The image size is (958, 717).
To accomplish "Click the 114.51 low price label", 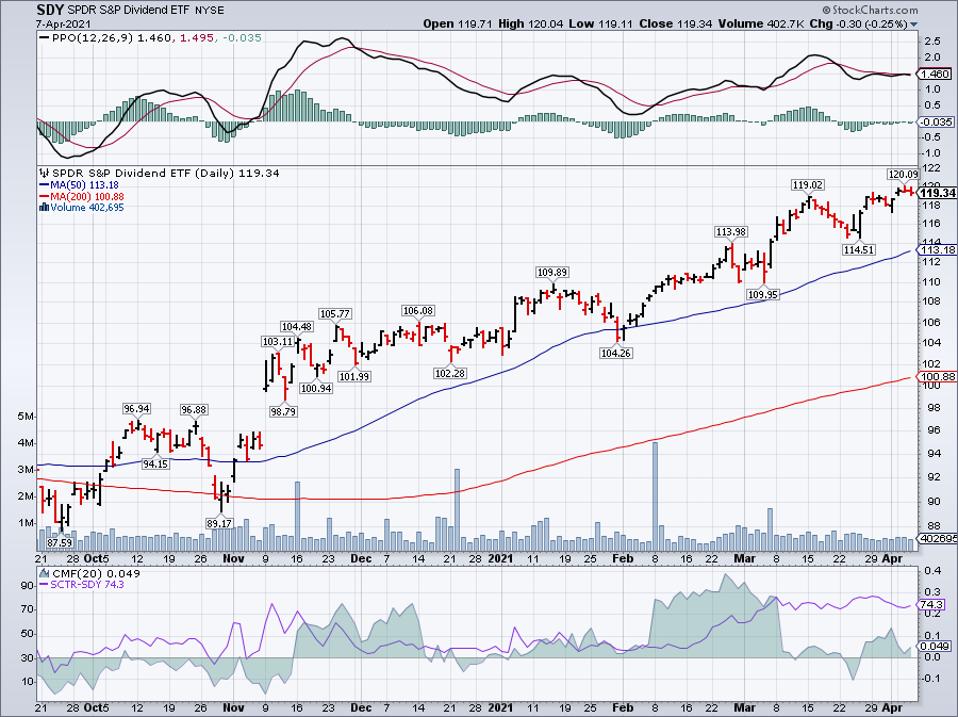I will 859,249.
